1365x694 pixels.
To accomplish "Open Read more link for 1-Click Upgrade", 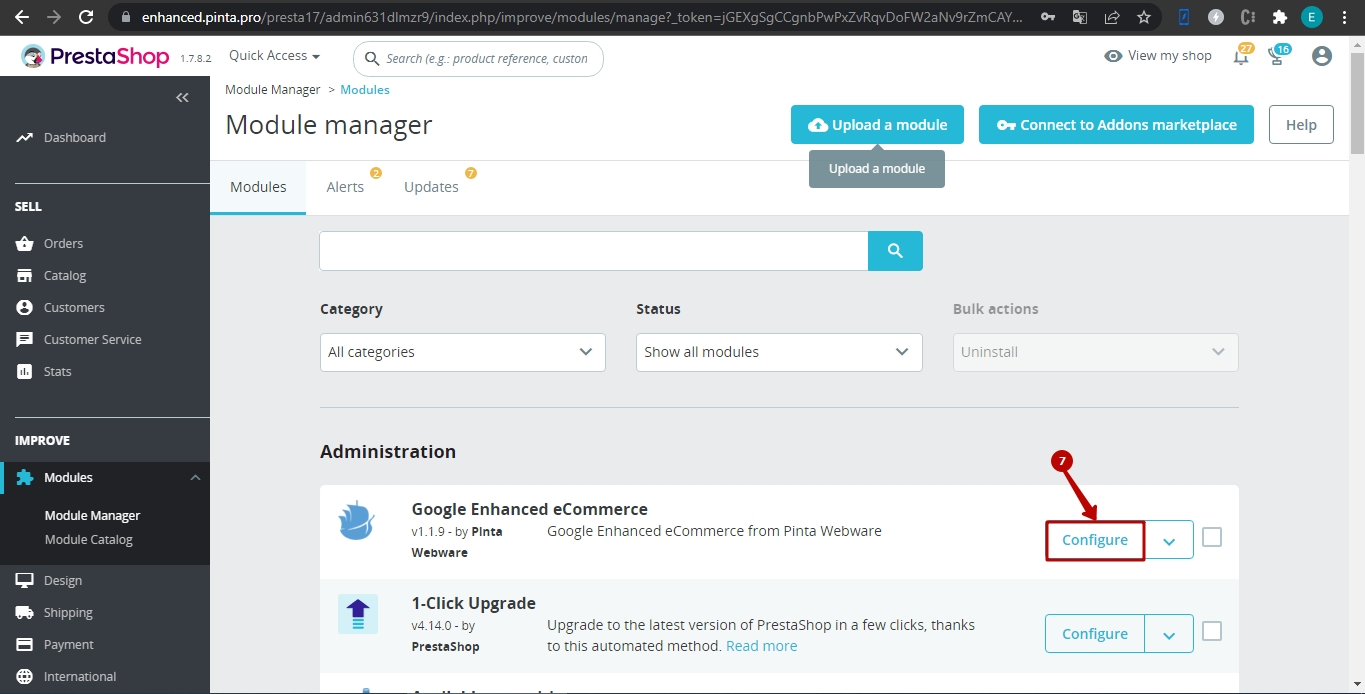I will pyautogui.click(x=761, y=646).
